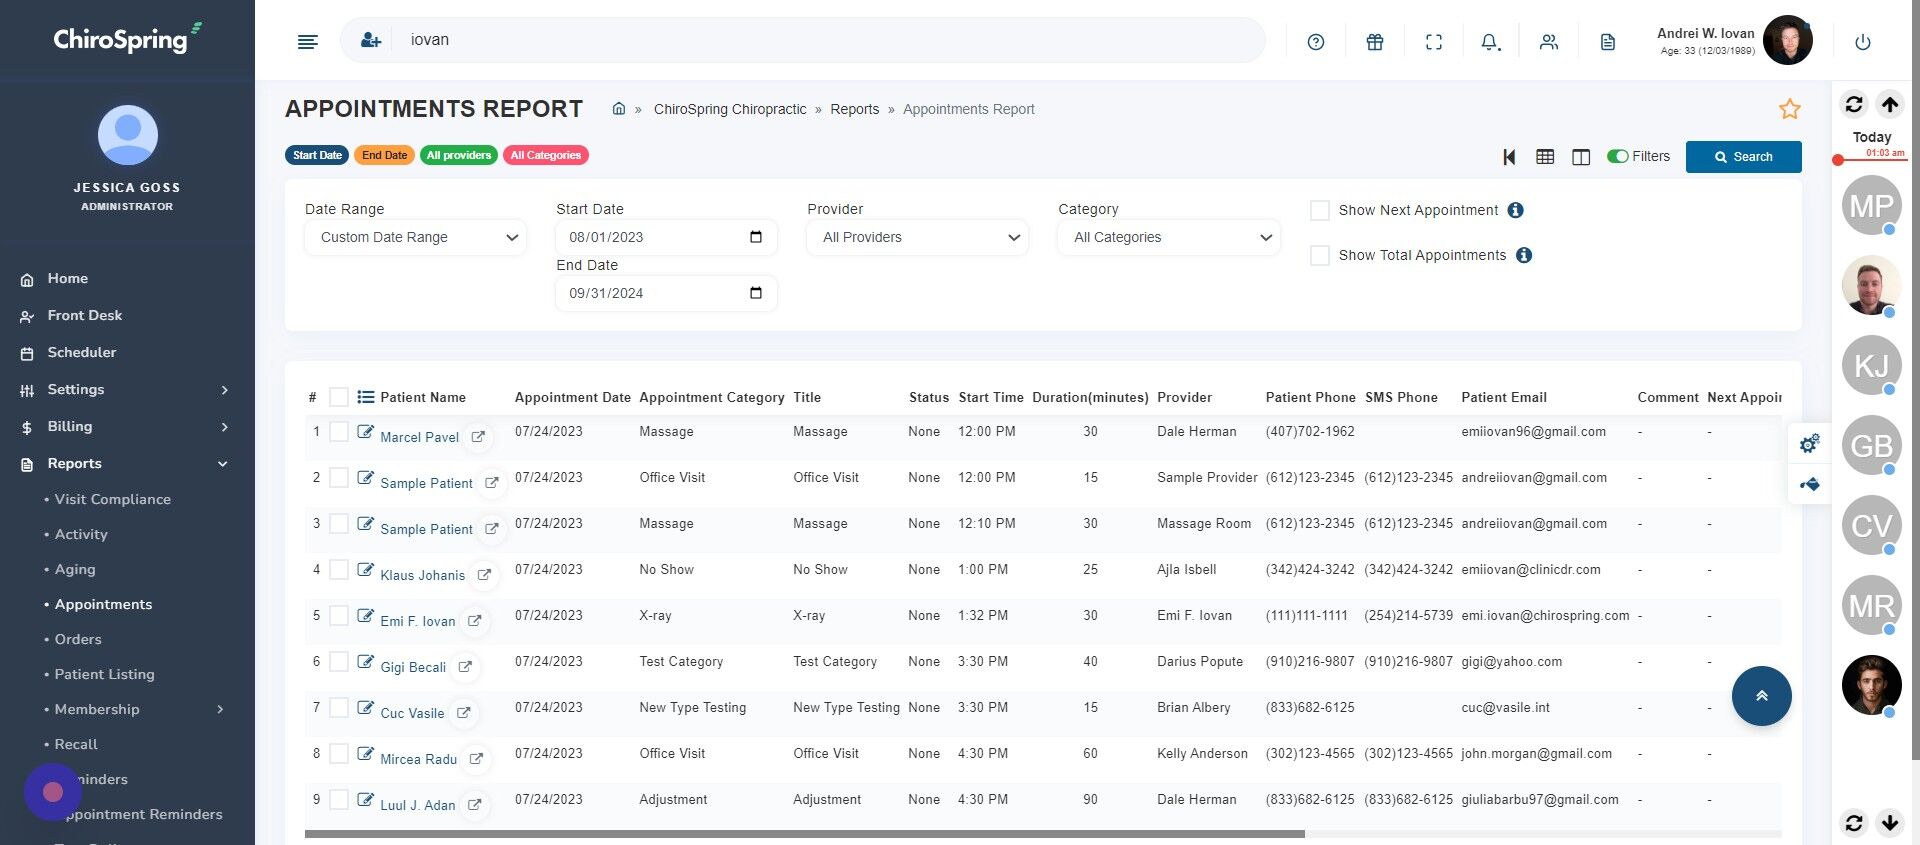1920x845 pixels.
Task: Click the add patient icon in search bar
Action: pos(371,40)
